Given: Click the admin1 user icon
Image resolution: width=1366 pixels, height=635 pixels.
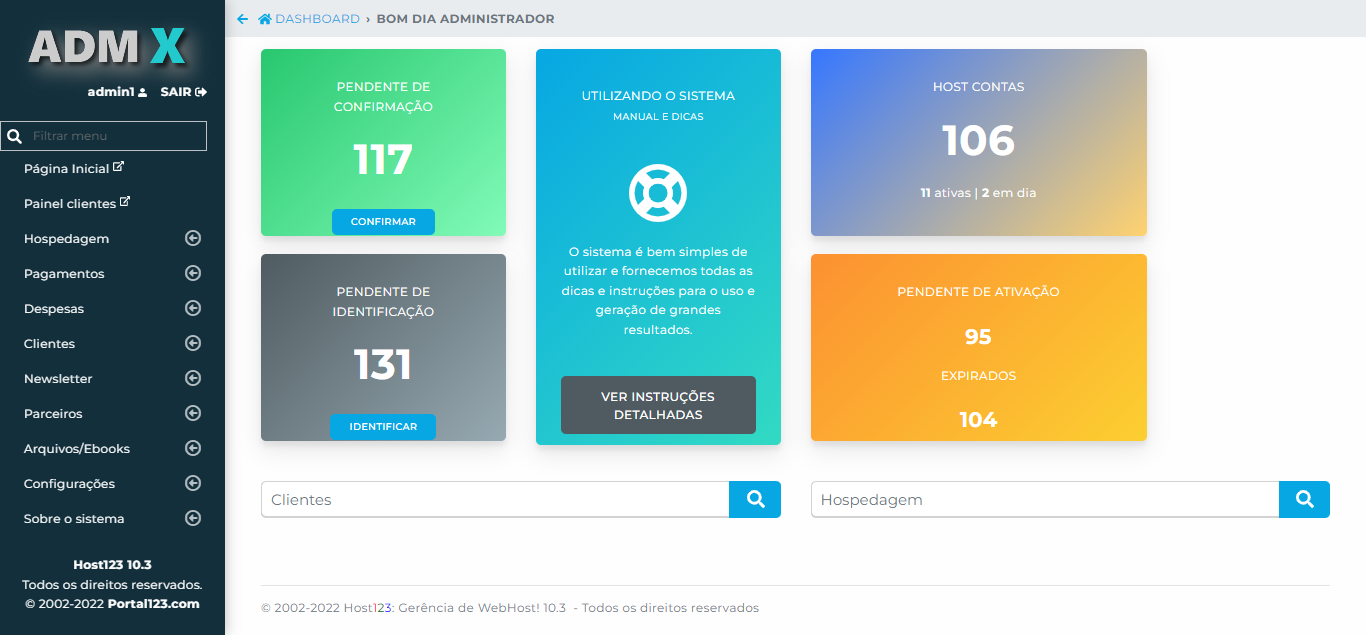Looking at the screenshot, I should pyautogui.click(x=143, y=92).
